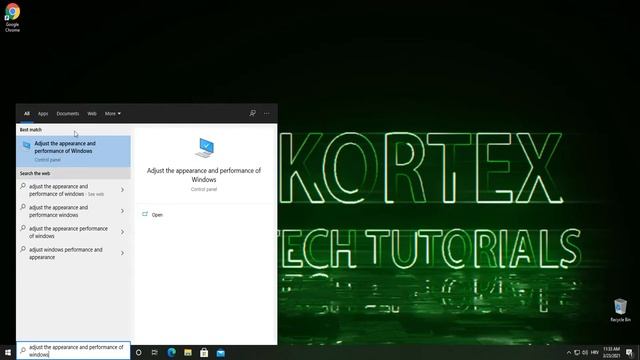Click the Control panel icon of the best match
This screenshot has width=640, height=360.
[x=27, y=145]
